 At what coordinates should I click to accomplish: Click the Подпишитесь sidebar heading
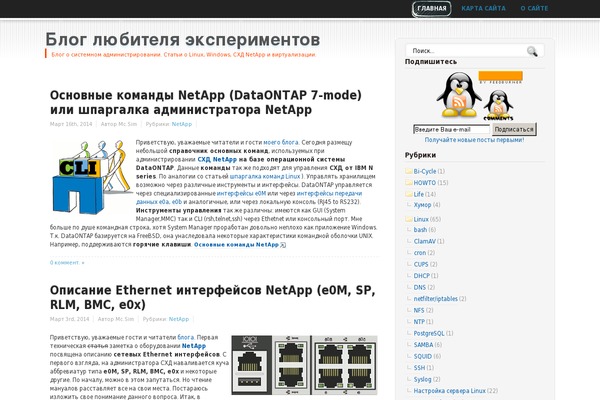(x=431, y=61)
